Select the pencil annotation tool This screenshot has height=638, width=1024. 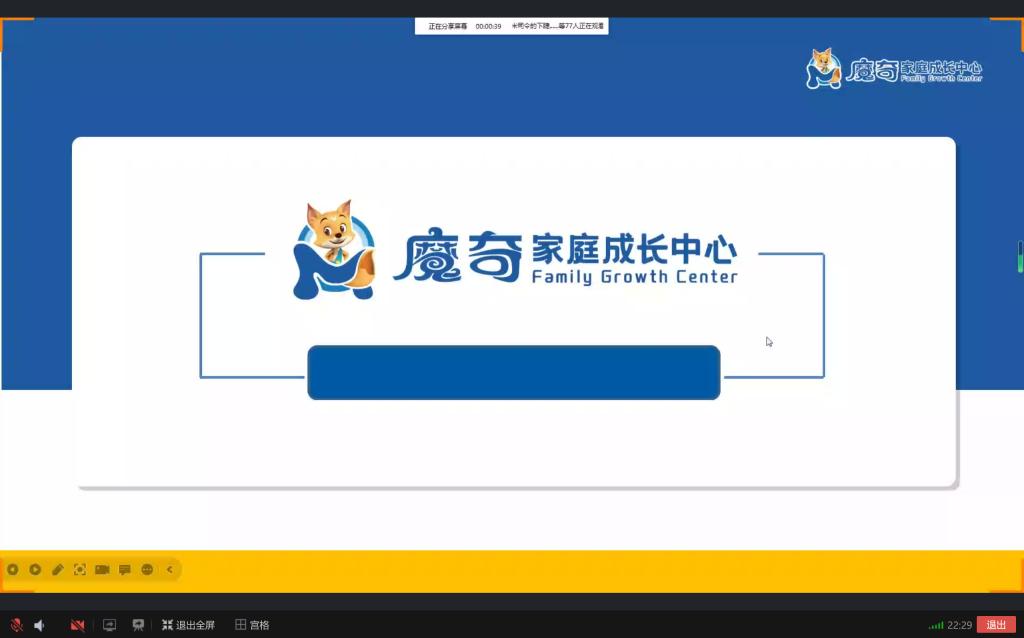pos(57,569)
